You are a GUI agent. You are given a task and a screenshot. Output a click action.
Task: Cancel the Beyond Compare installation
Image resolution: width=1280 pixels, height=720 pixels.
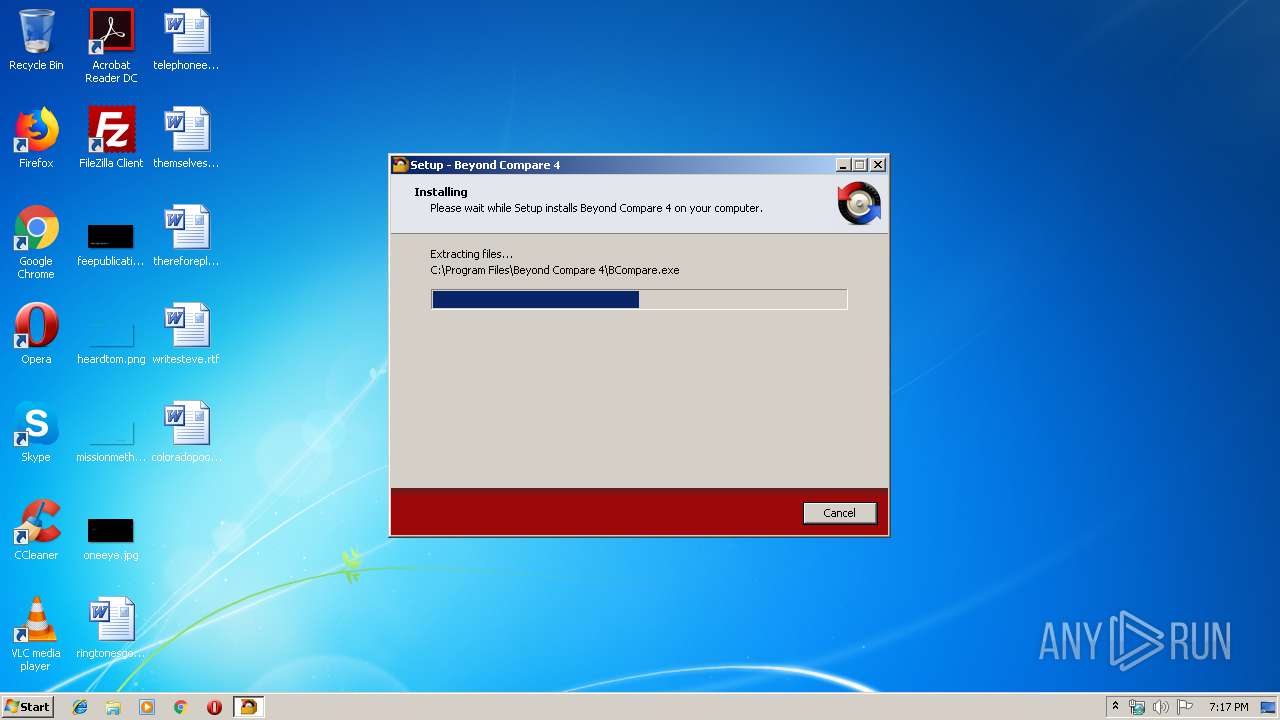click(839, 513)
